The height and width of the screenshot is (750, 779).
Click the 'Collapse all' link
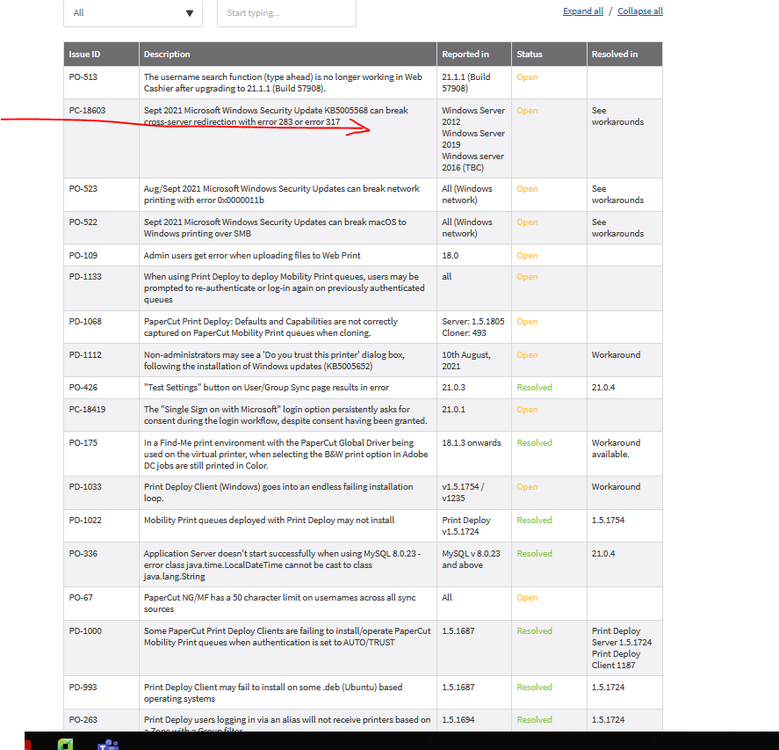click(640, 11)
